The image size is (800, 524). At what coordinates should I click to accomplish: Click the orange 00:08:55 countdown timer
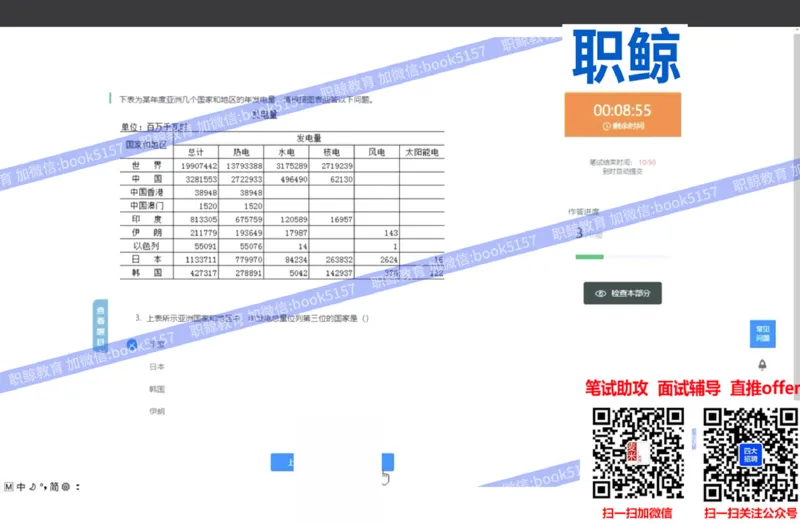click(622, 114)
